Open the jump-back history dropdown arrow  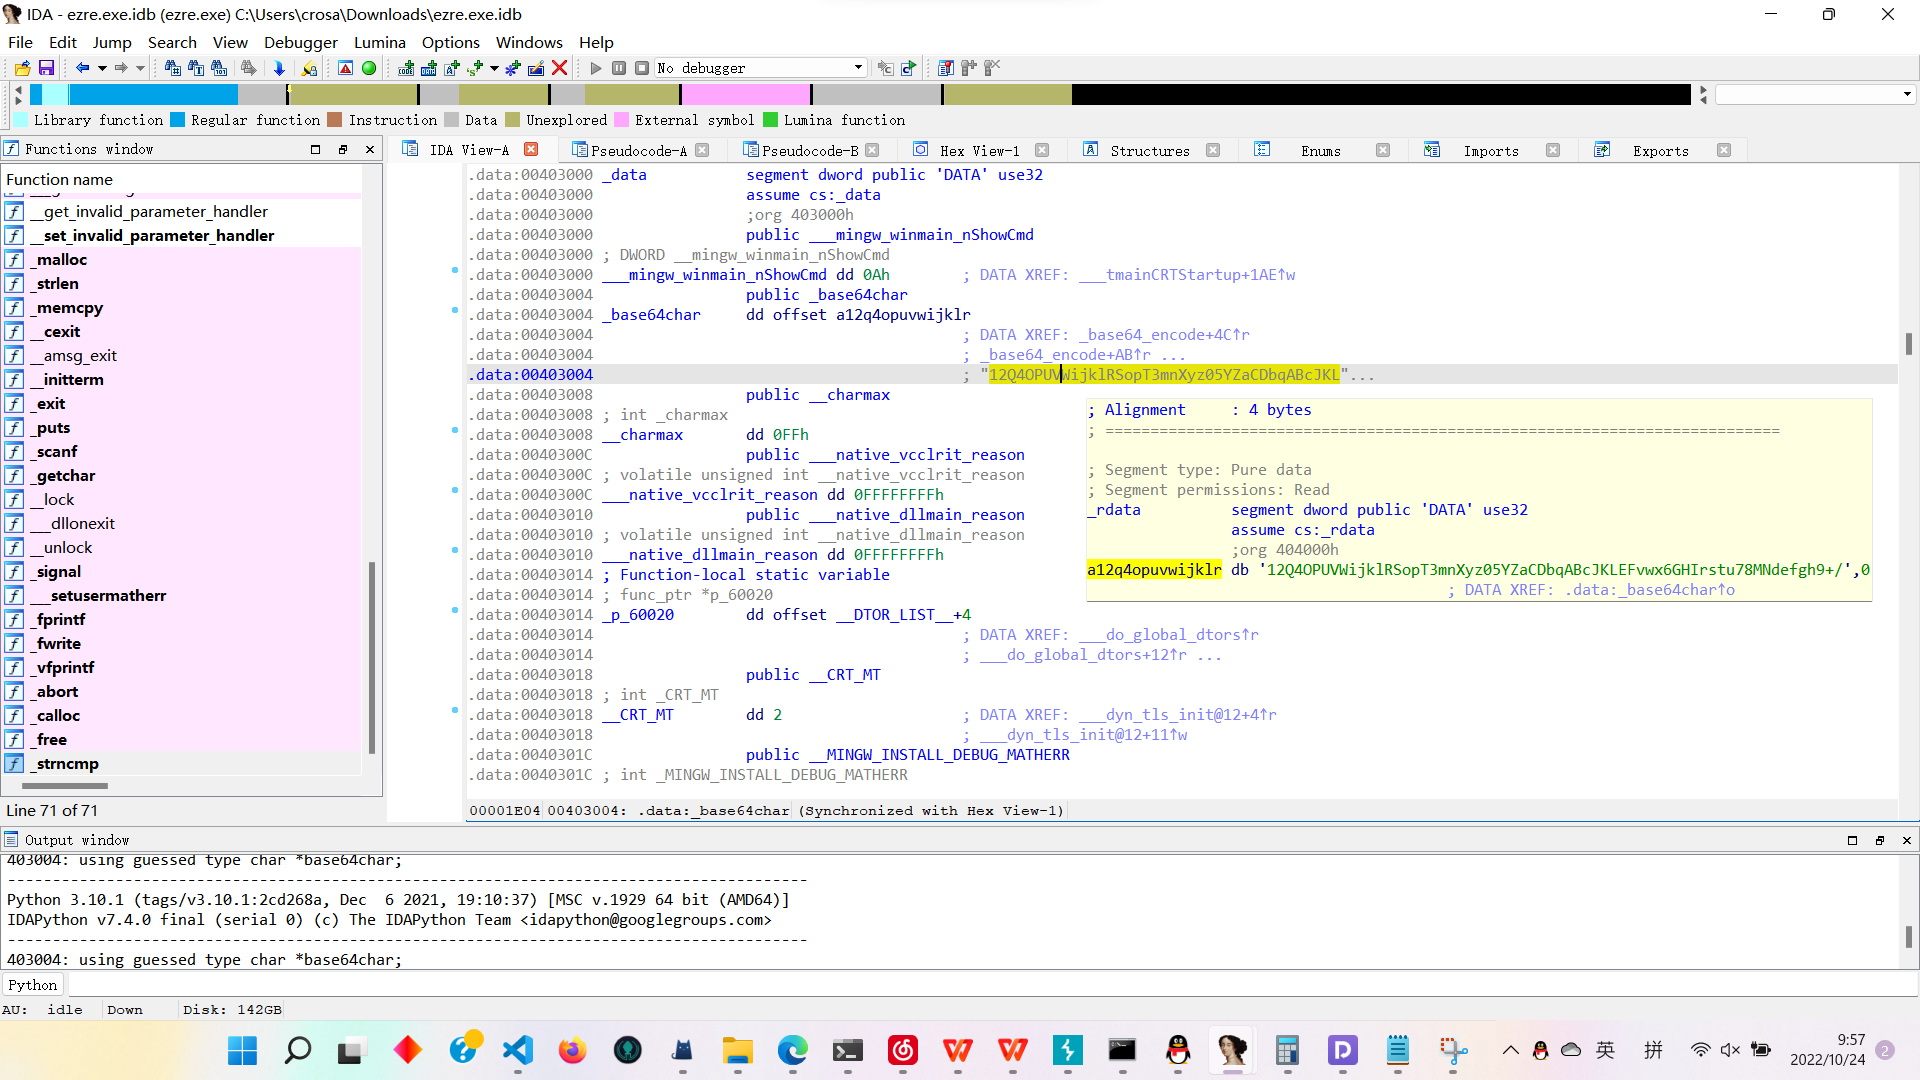click(102, 68)
